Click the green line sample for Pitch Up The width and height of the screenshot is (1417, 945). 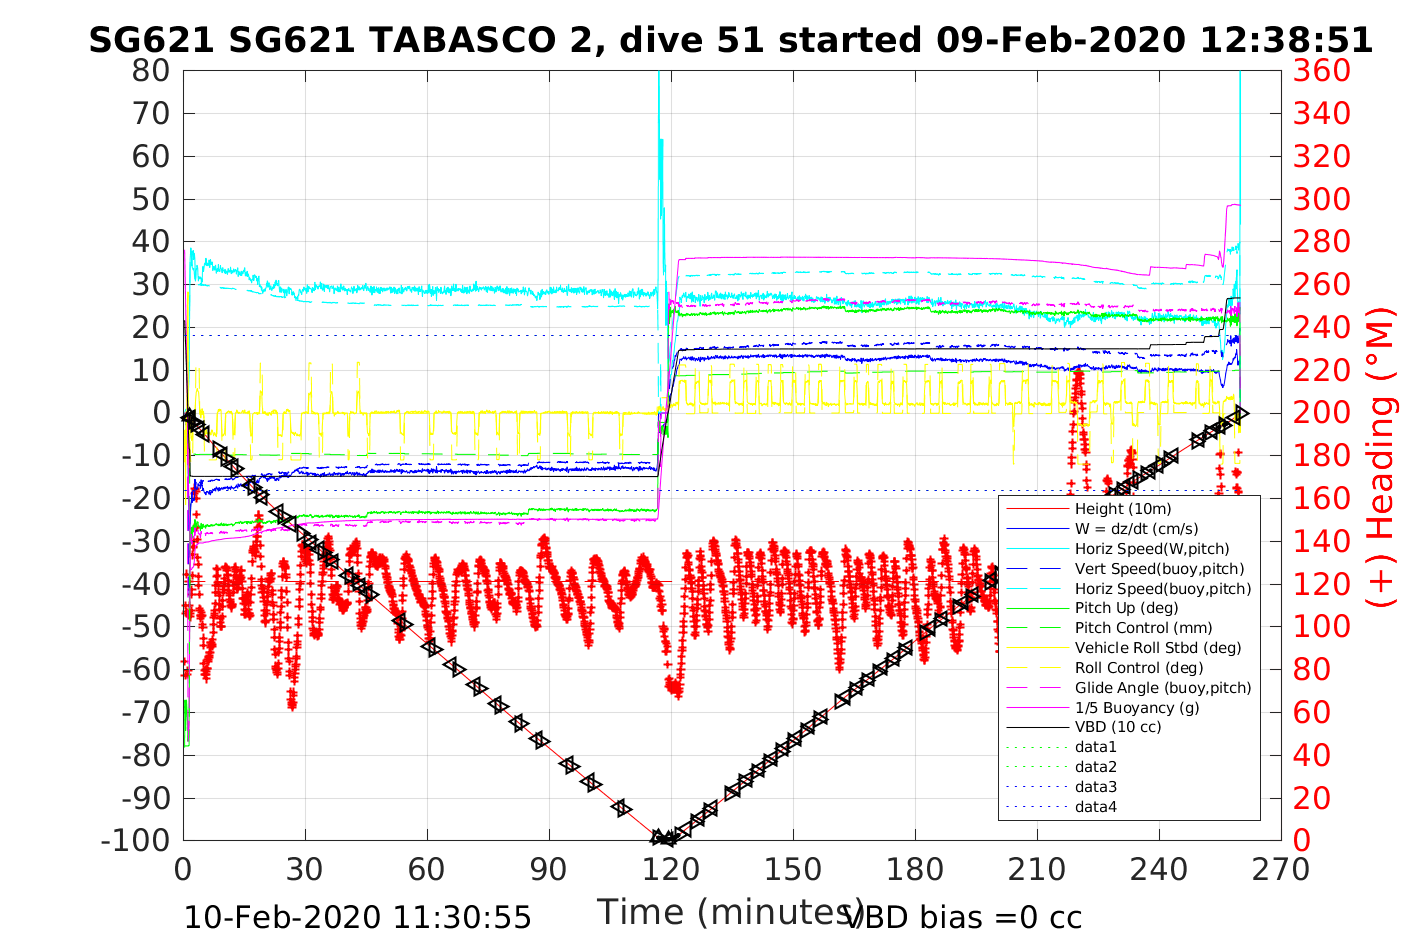[1036, 608]
